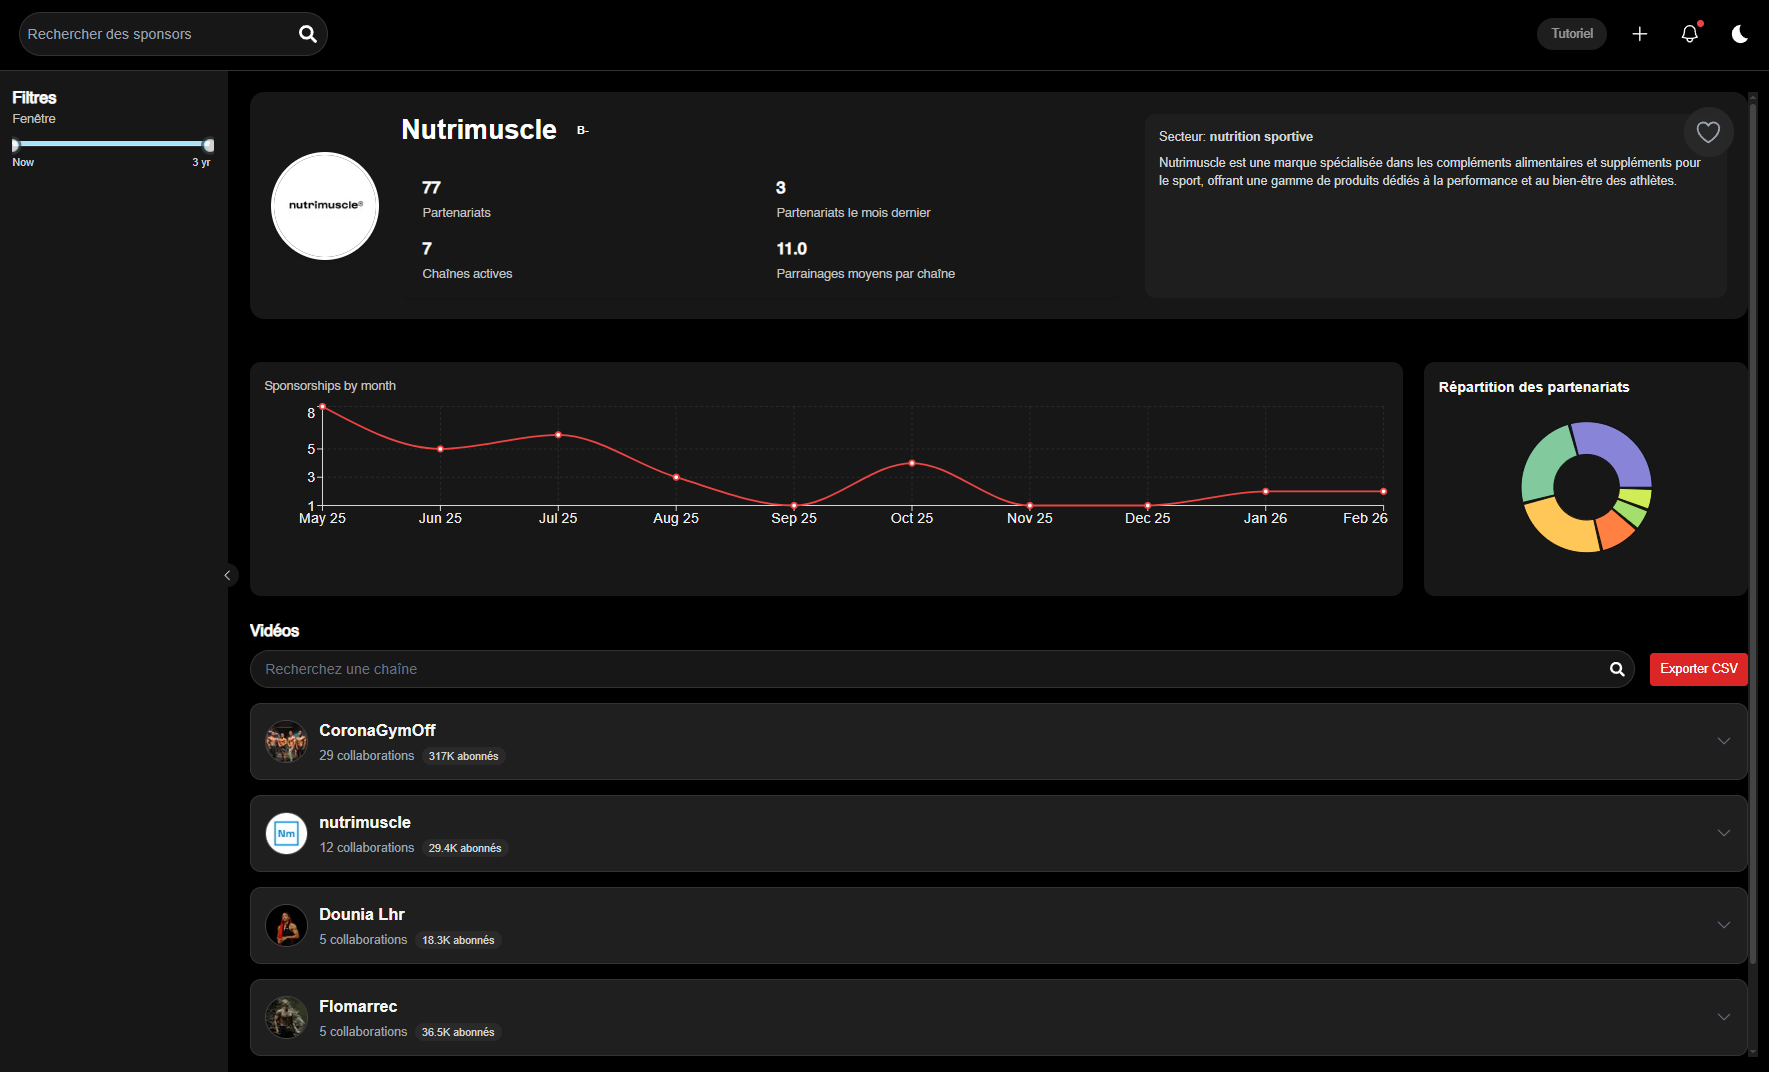This screenshot has width=1769, height=1072.
Task: Click the plus icon in top bar
Action: 1640,34
